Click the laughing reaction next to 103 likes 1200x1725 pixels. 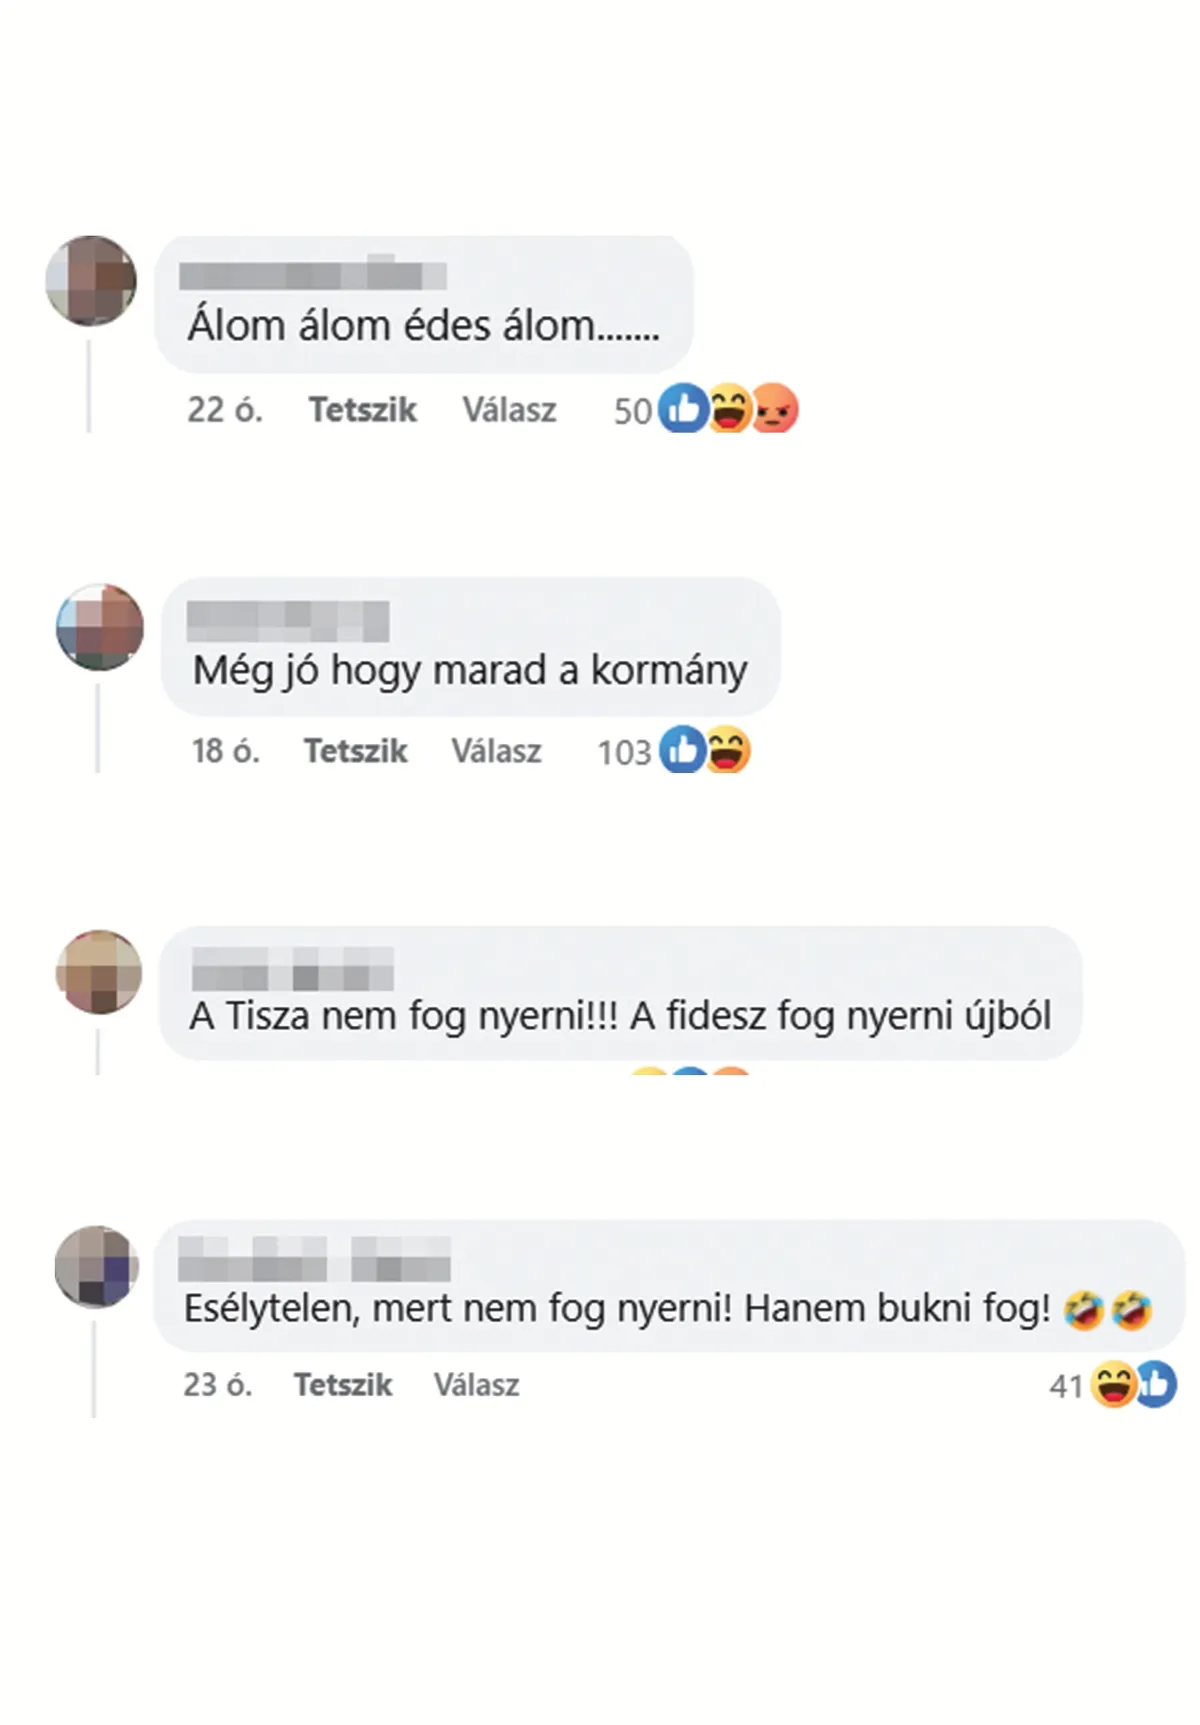tap(728, 749)
